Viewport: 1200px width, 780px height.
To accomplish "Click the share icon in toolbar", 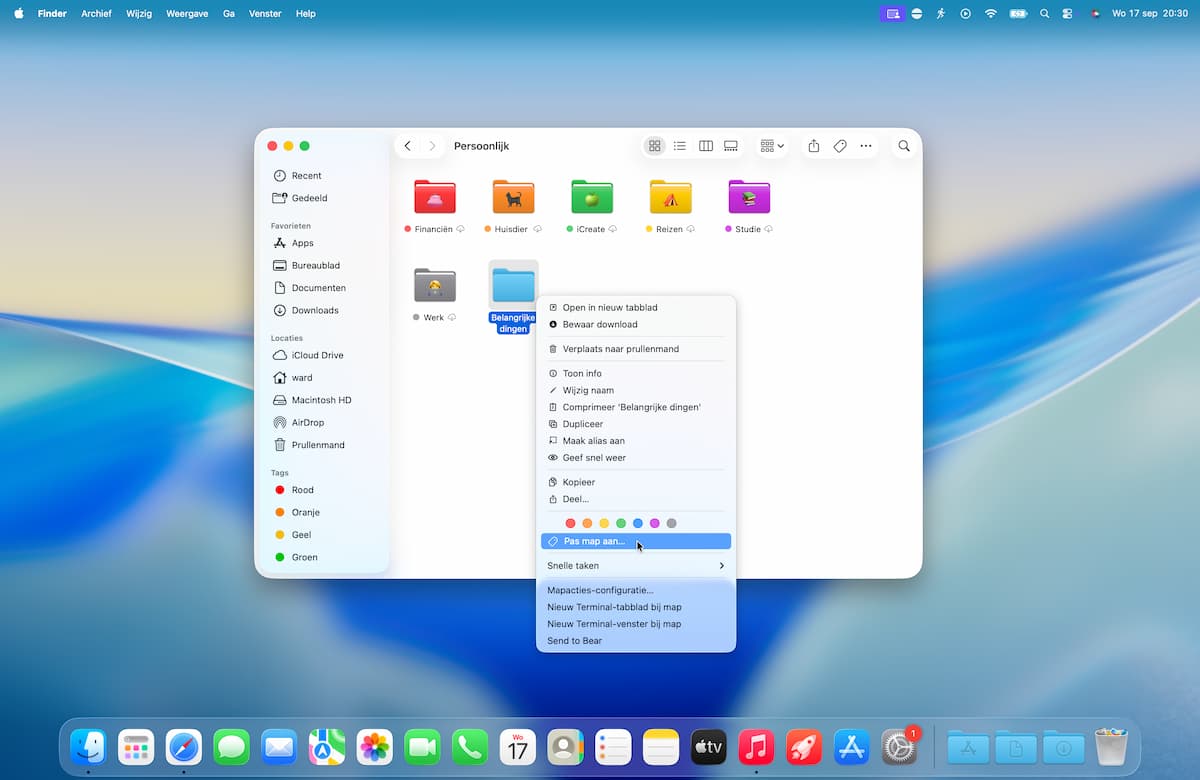I will 814,146.
